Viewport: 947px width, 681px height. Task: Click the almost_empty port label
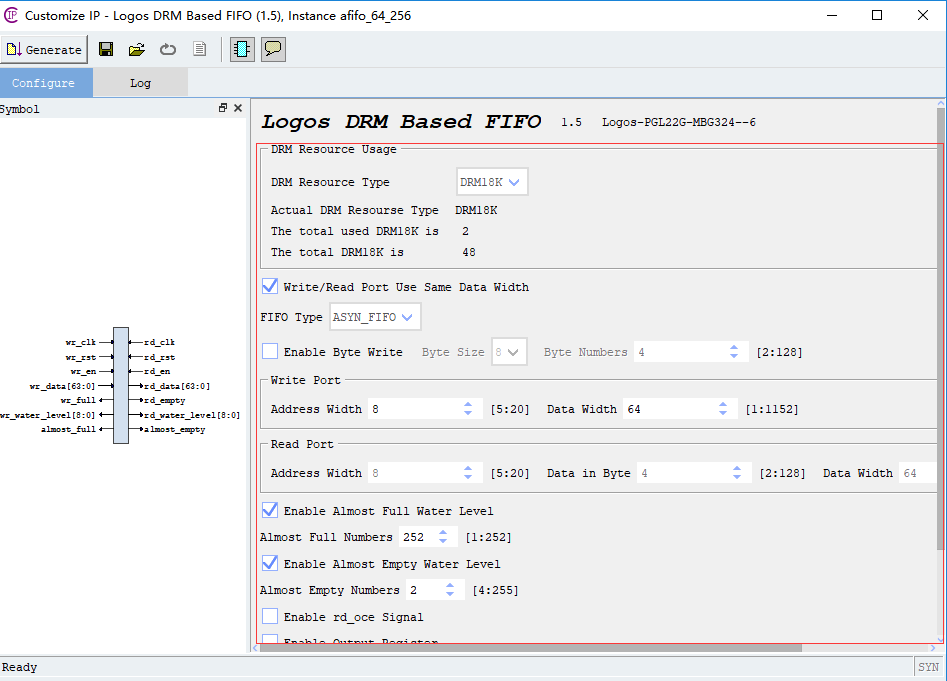[x=175, y=429]
